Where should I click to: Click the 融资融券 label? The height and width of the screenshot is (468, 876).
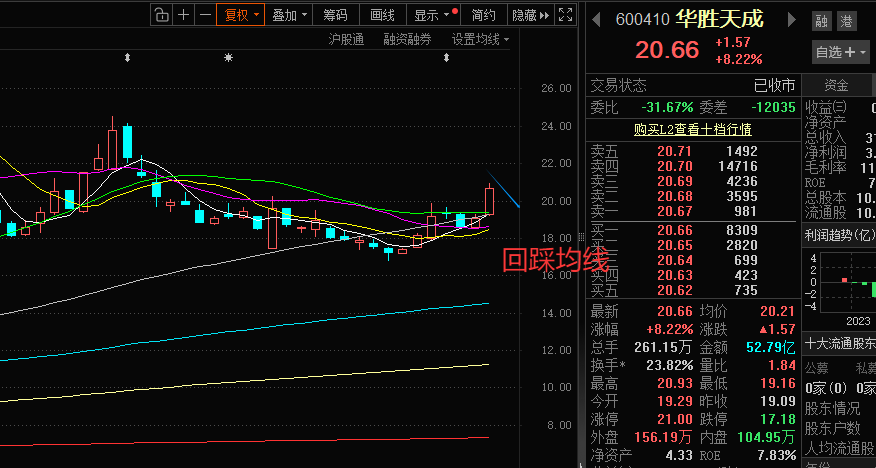pos(407,39)
